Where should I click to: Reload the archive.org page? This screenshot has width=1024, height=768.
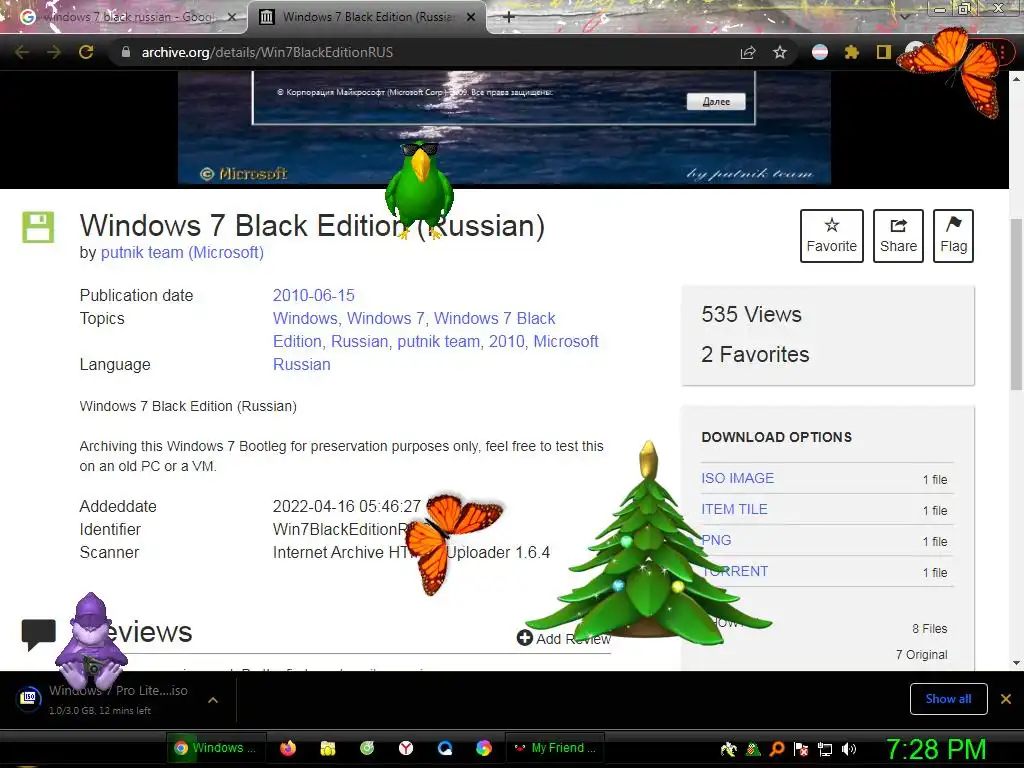pos(86,52)
